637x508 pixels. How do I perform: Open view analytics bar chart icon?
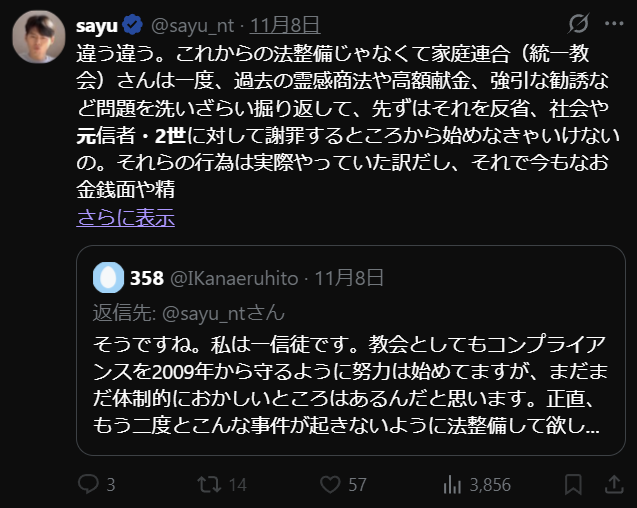pos(452,484)
